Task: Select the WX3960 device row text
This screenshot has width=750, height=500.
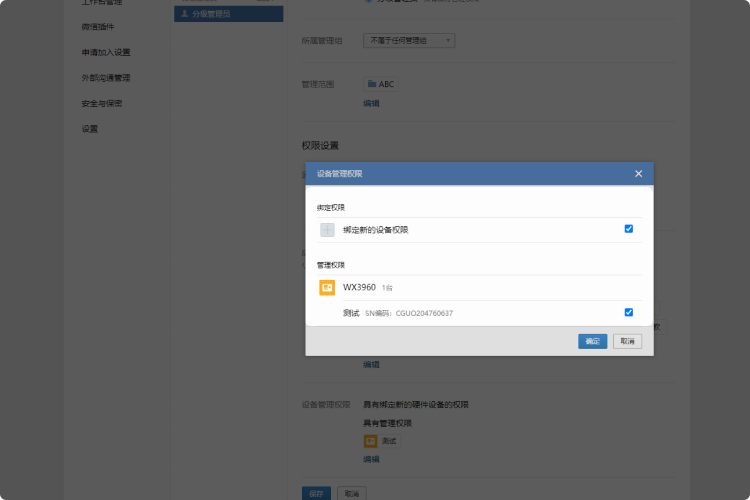Action: coord(359,288)
